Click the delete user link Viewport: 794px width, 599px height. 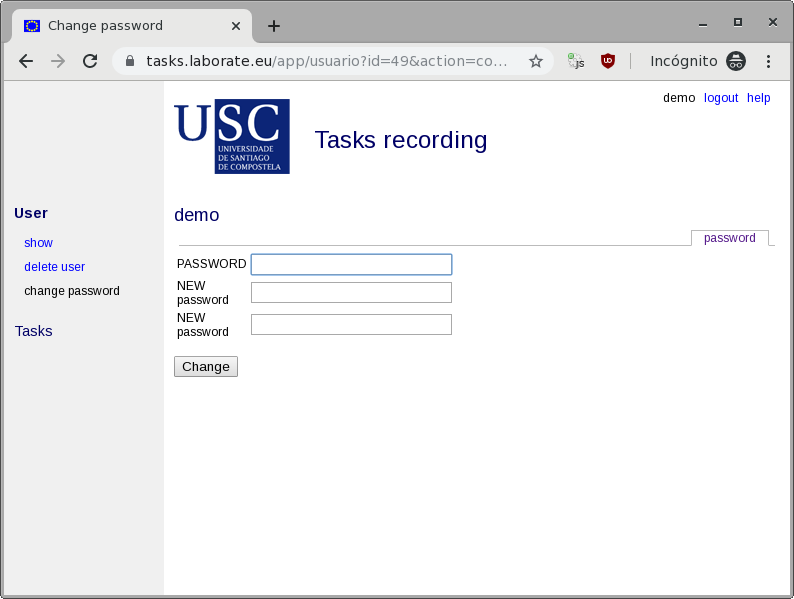coord(54,267)
